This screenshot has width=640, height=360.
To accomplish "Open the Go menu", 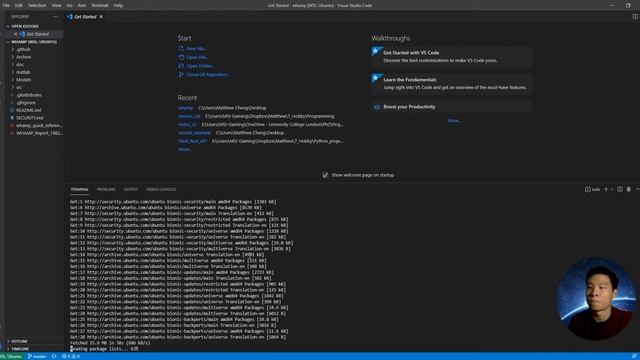I will point(69,5).
